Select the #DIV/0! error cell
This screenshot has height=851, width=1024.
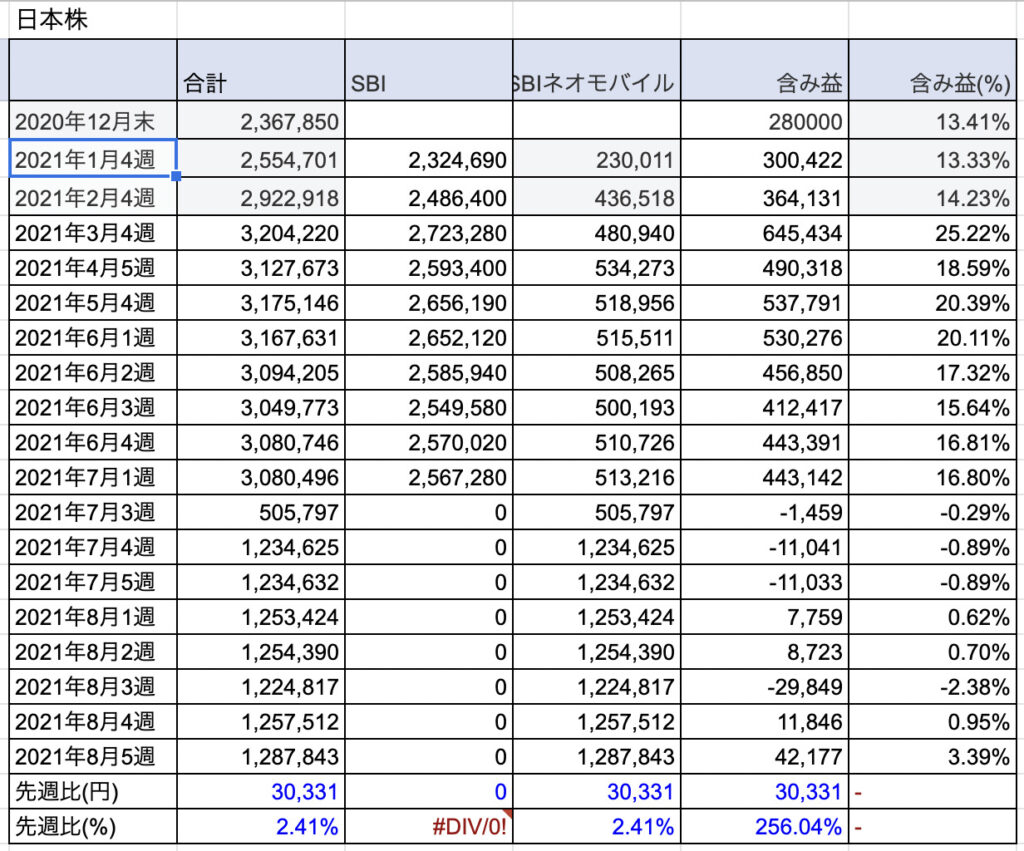click(x=428, y=827)
